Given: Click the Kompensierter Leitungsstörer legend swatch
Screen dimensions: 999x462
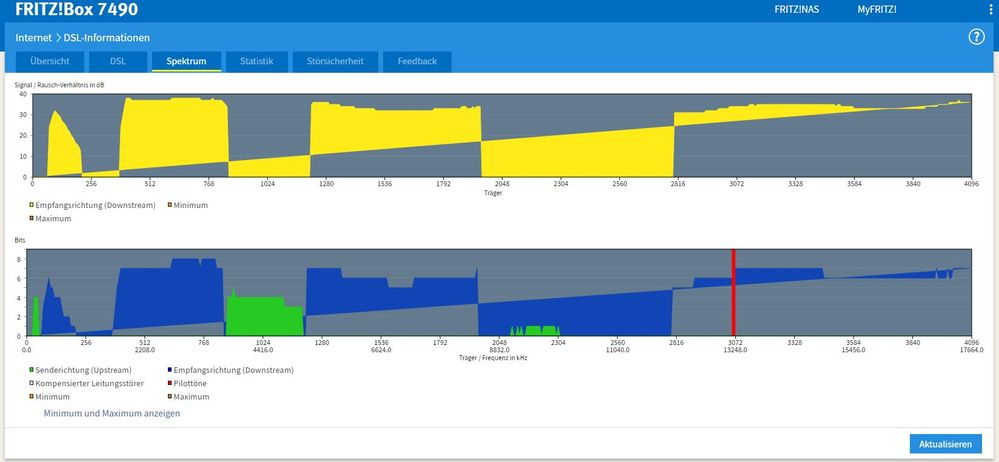Looking at the screenshot, I should click(x=31, y=383).
